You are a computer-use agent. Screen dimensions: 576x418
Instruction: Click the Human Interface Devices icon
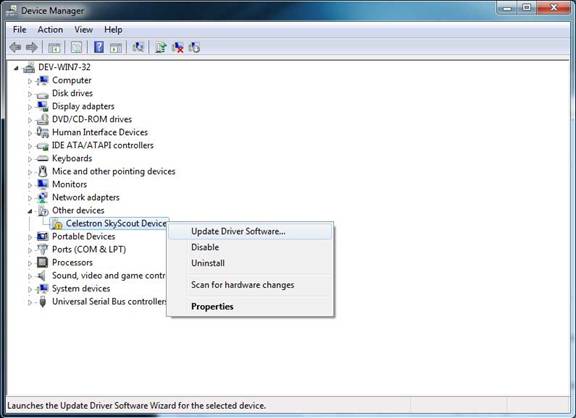[x=43, y=132]
